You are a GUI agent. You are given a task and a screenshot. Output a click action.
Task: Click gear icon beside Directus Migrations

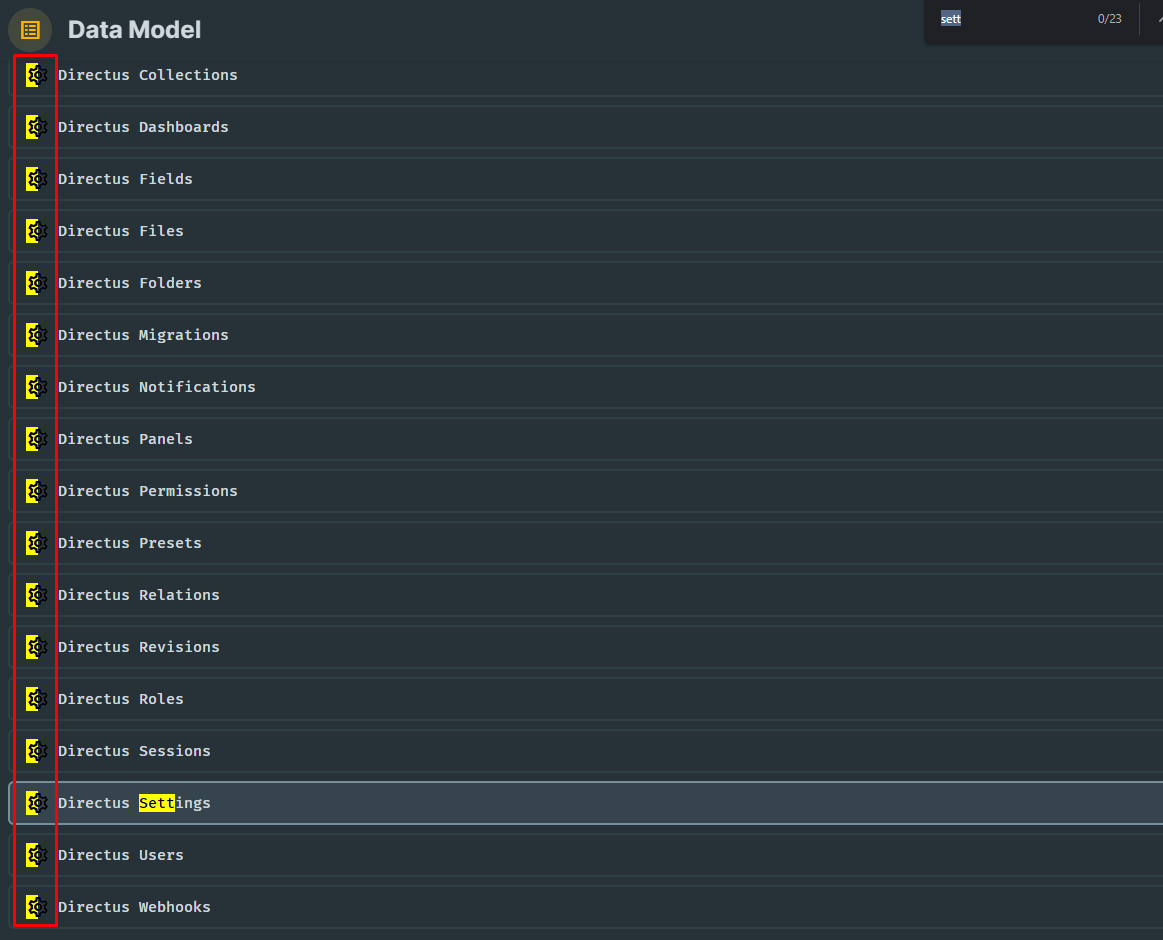[x=36, y=335]
